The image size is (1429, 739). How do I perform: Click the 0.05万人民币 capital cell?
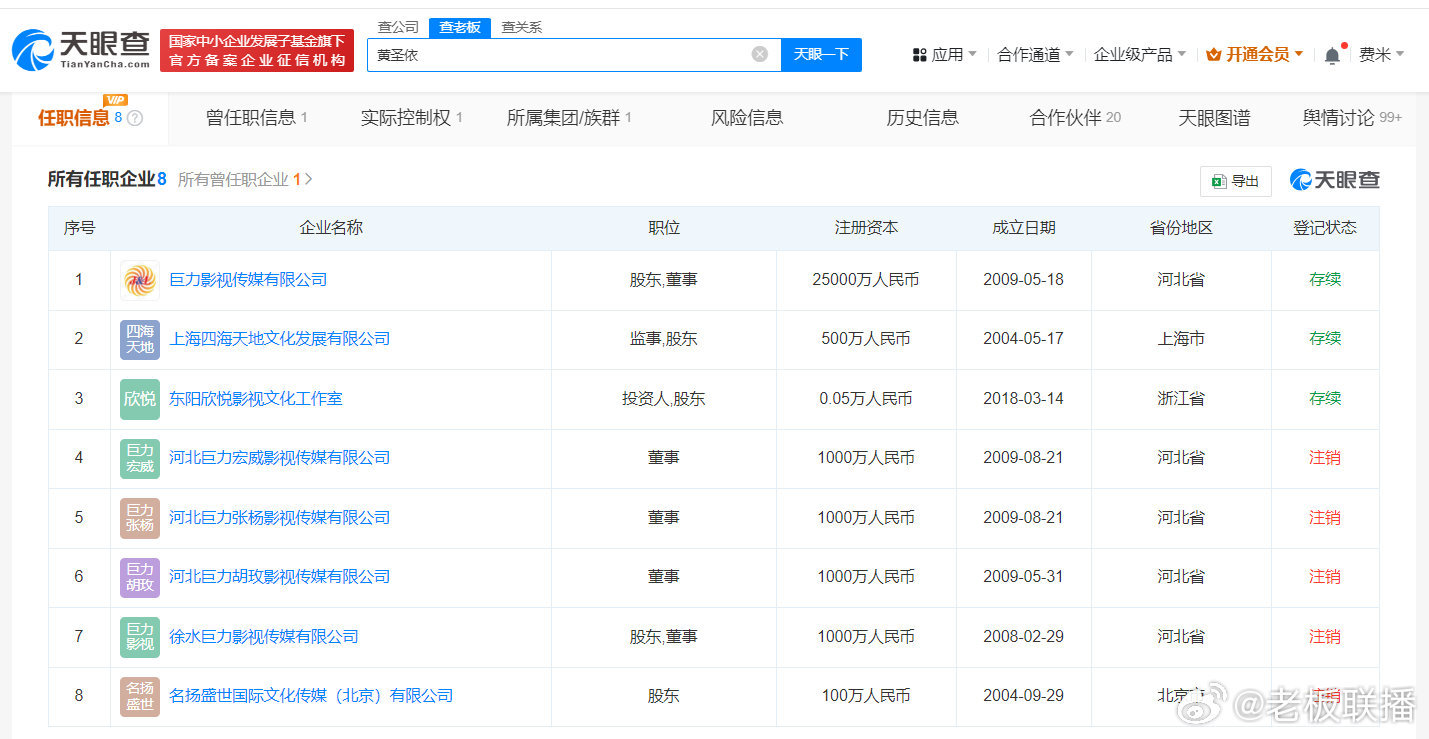(866, 399)
